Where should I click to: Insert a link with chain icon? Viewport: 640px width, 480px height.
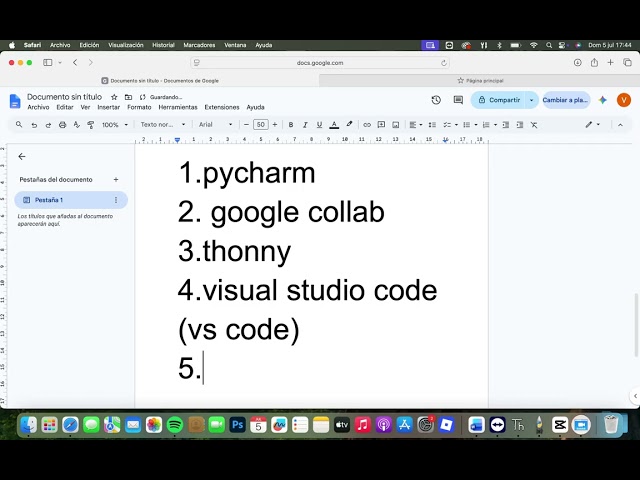pos(367,124)
